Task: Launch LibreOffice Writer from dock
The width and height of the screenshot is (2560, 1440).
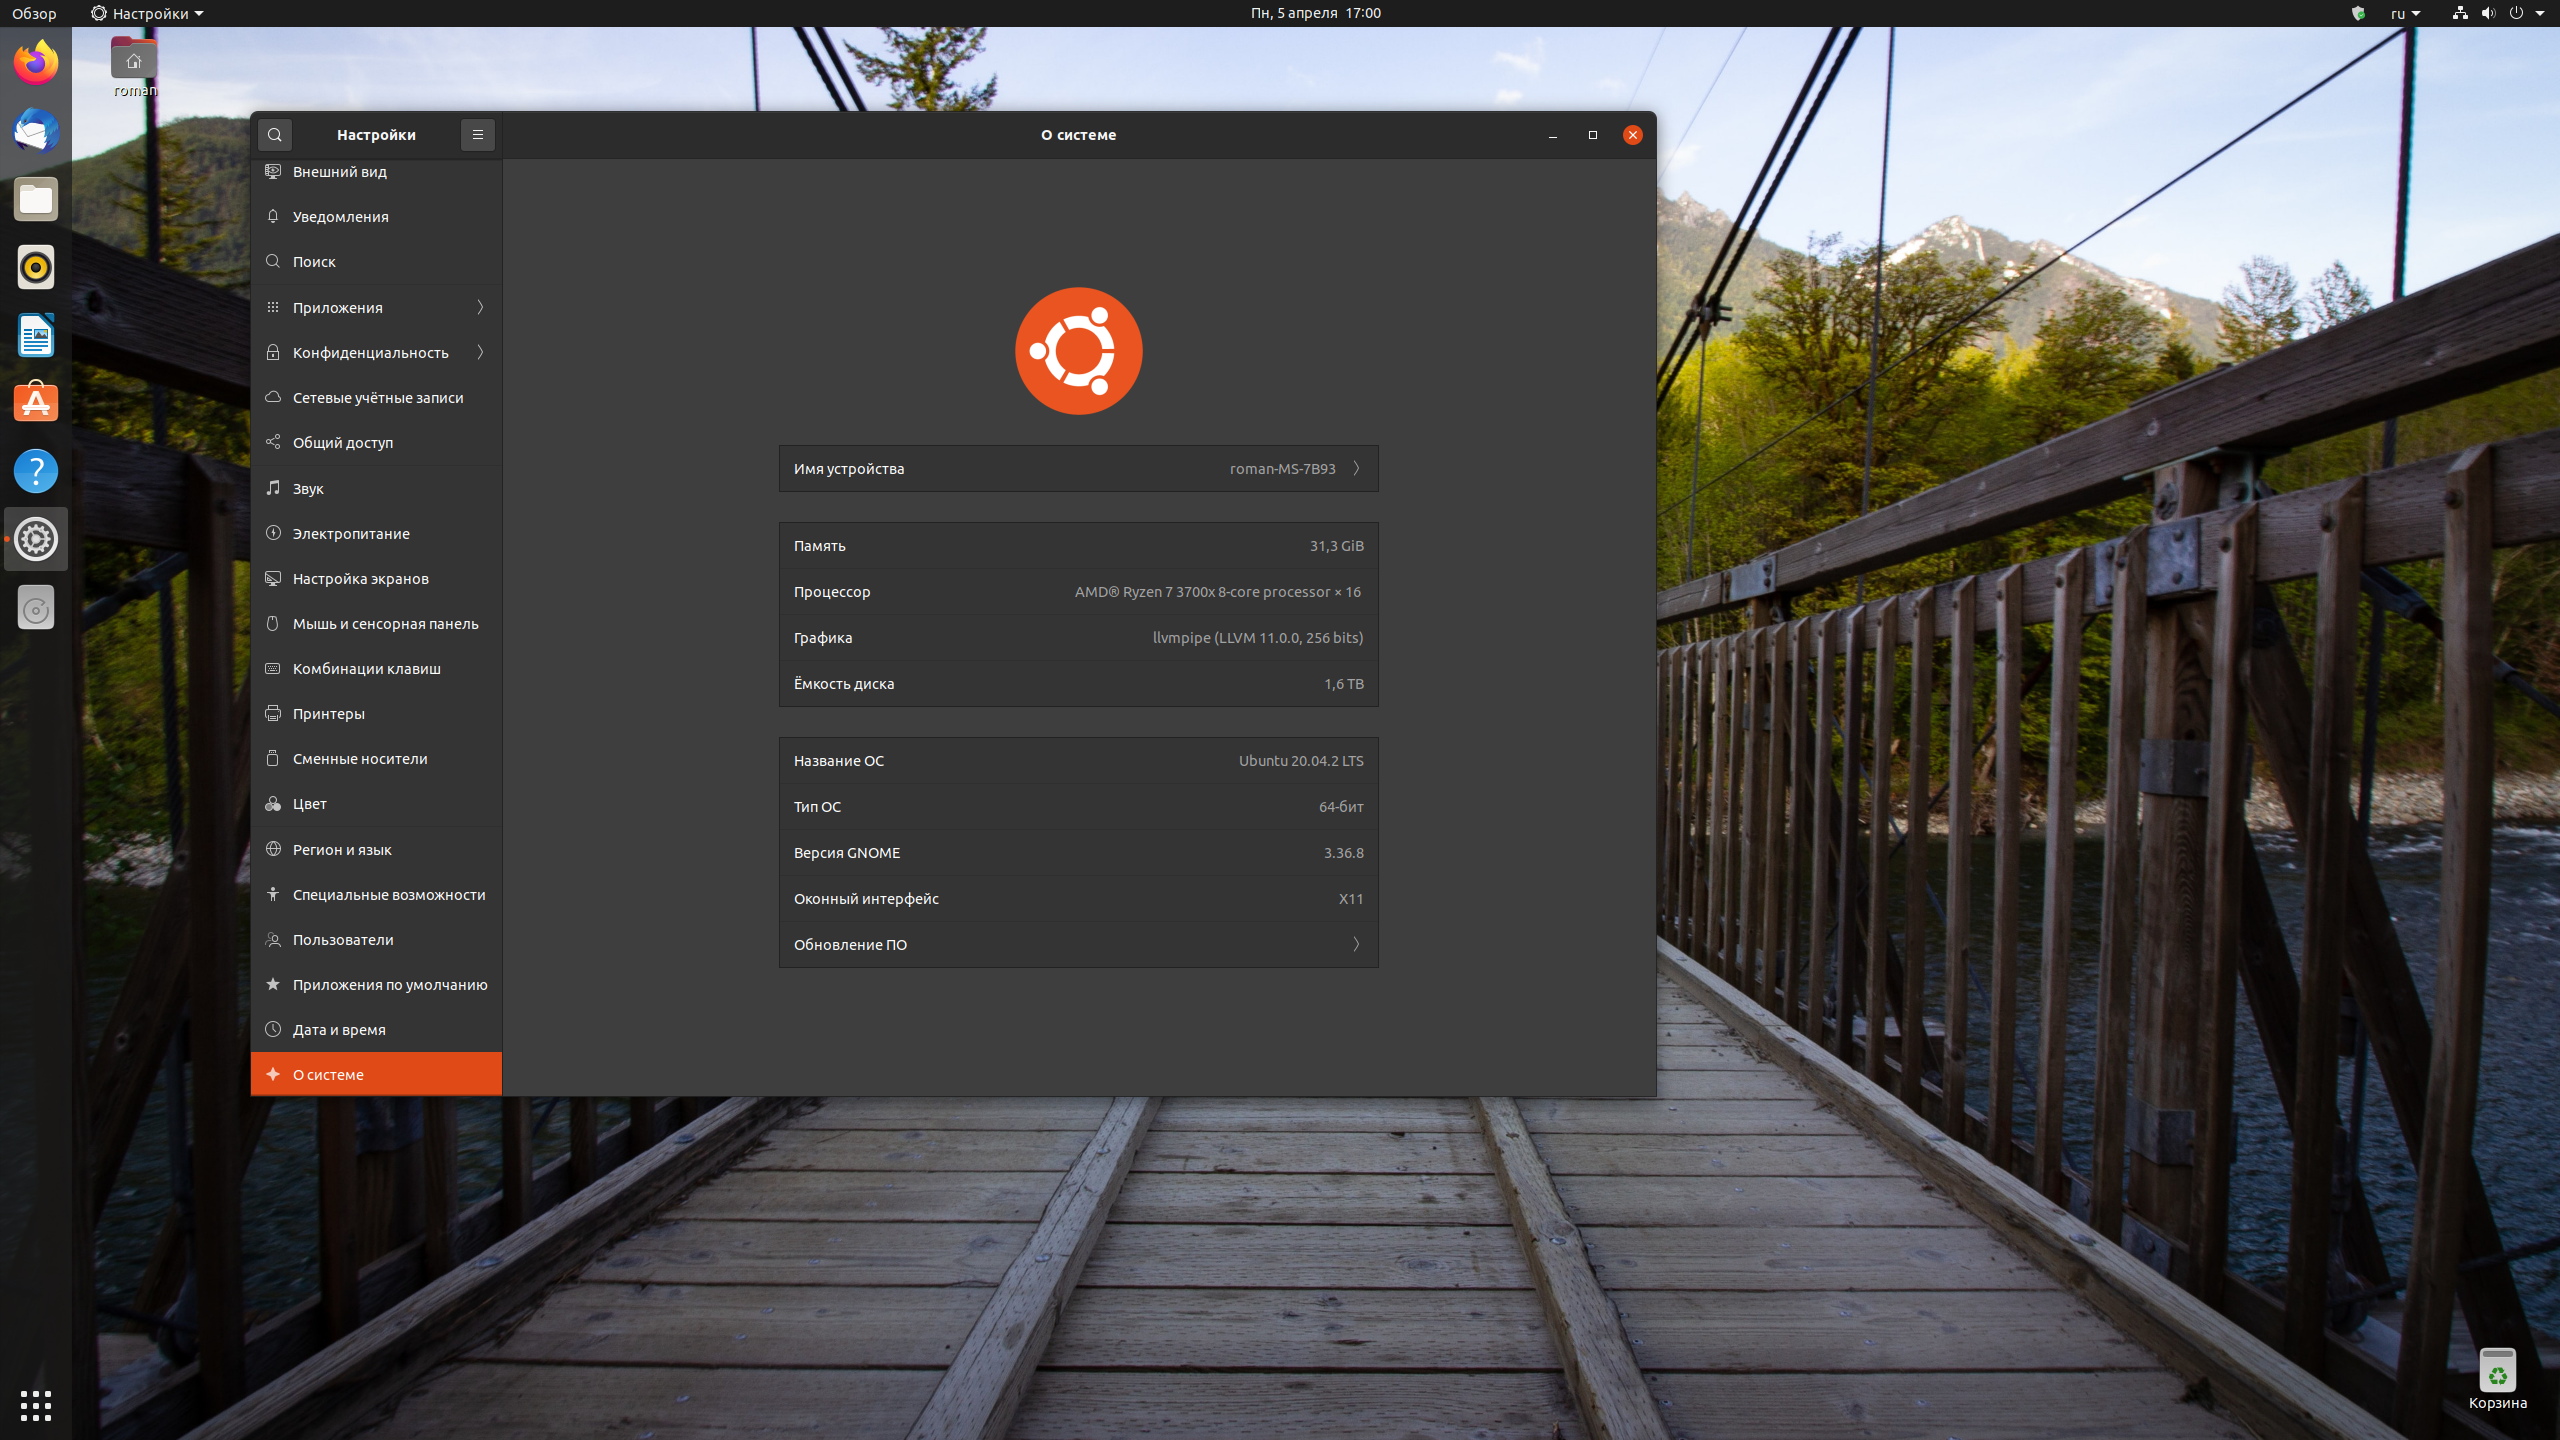Action: click(36, 335)
